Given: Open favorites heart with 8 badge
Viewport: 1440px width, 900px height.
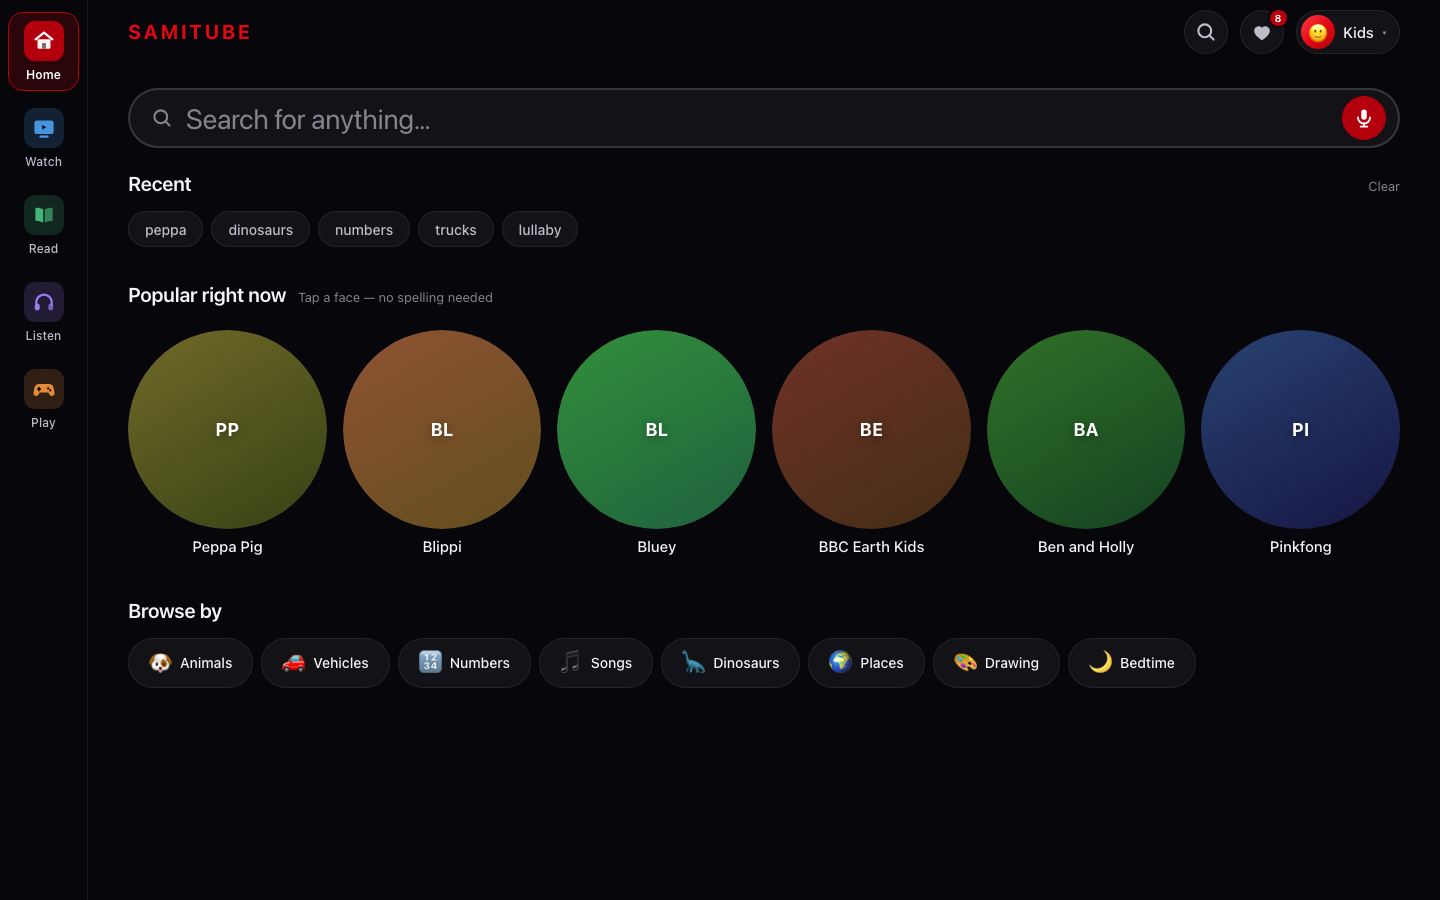Looking at the screenshot, I should (1262, 32).
